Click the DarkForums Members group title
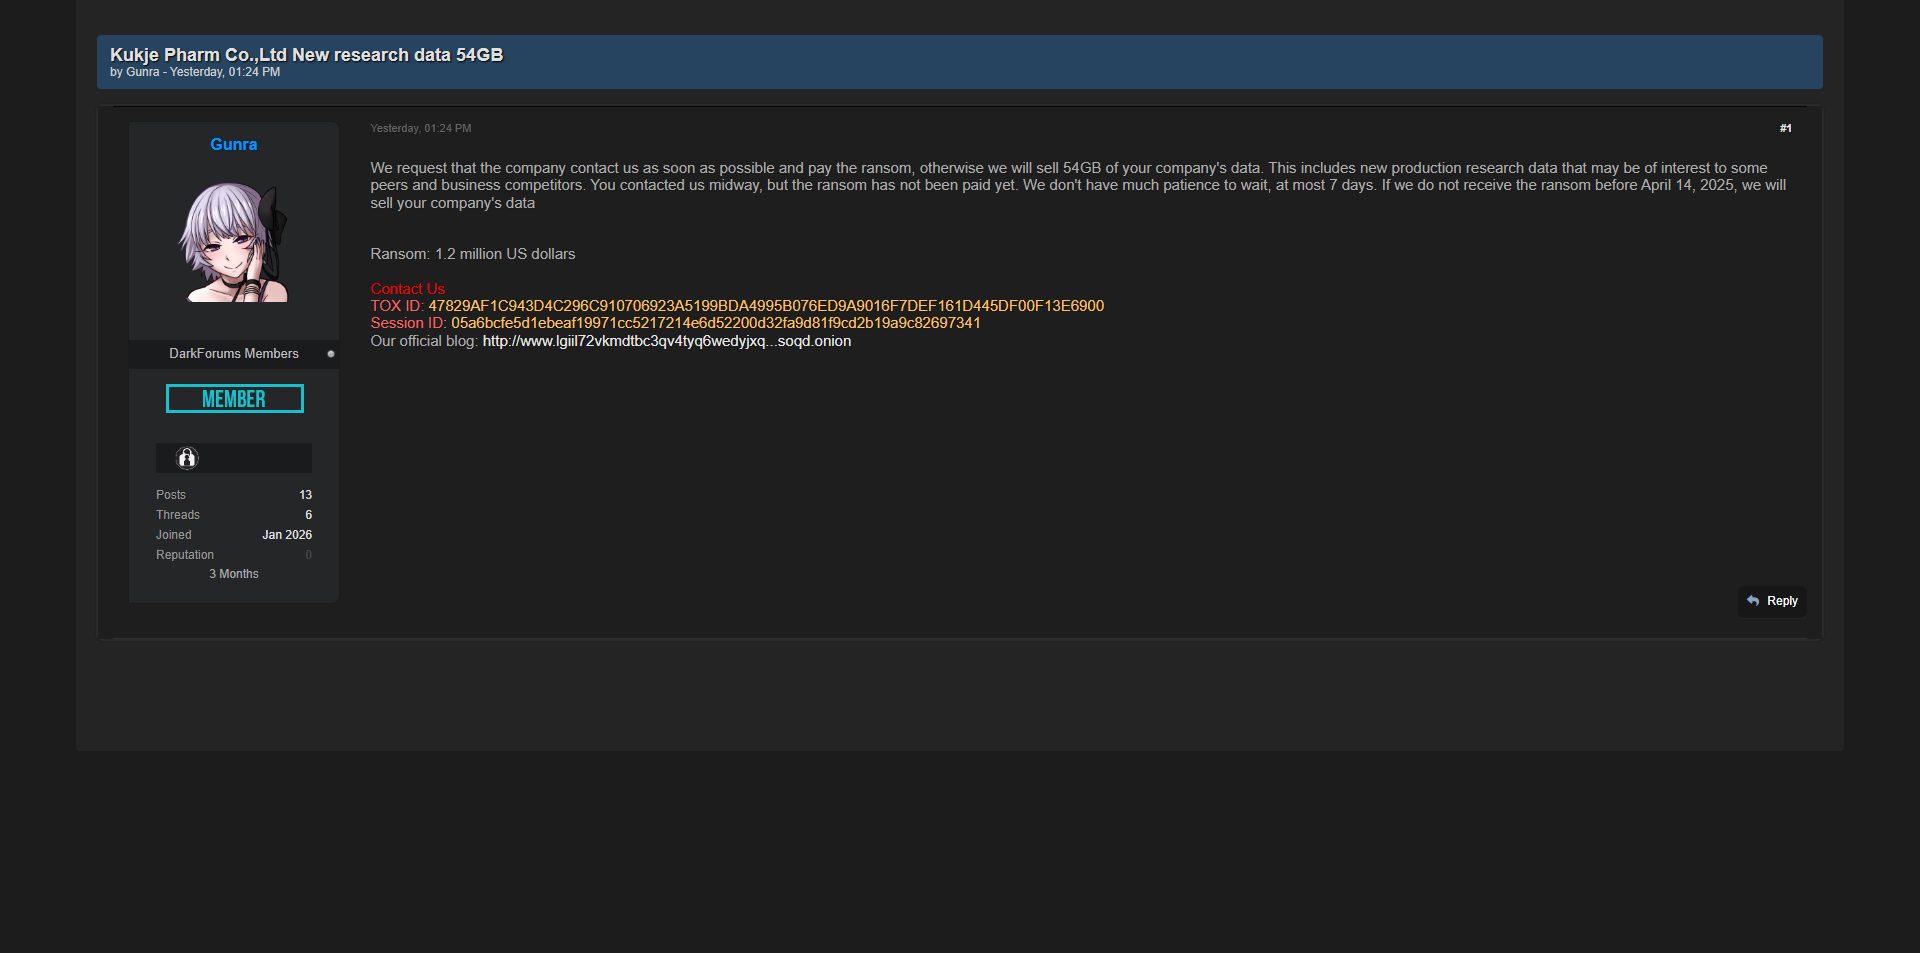This screenshot has width=1920, height=953. pyautogui.click(x=234, y=354)
